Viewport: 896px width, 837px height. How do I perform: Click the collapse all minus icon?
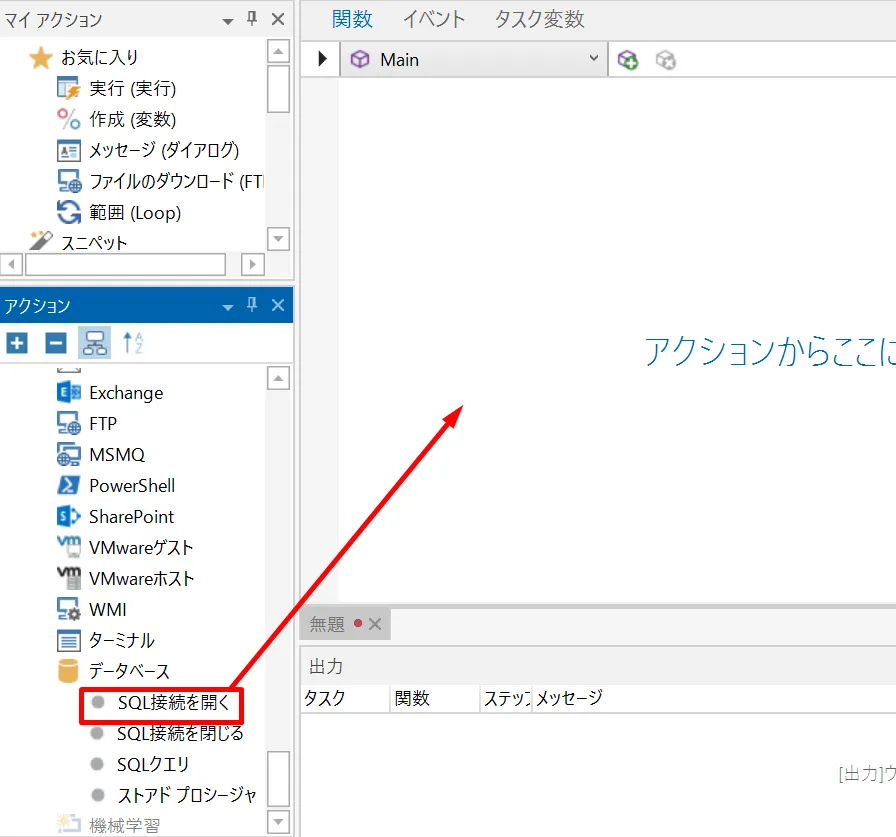[x=56, y=343]
